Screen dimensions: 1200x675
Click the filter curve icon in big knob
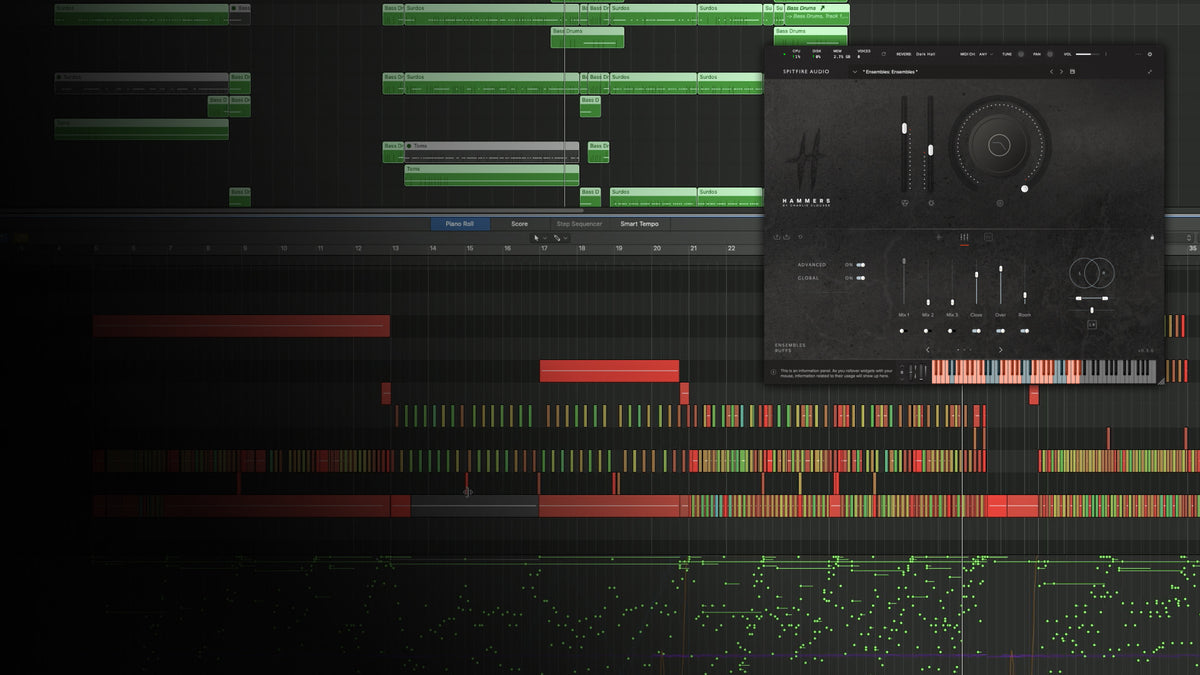pos(999,146)
